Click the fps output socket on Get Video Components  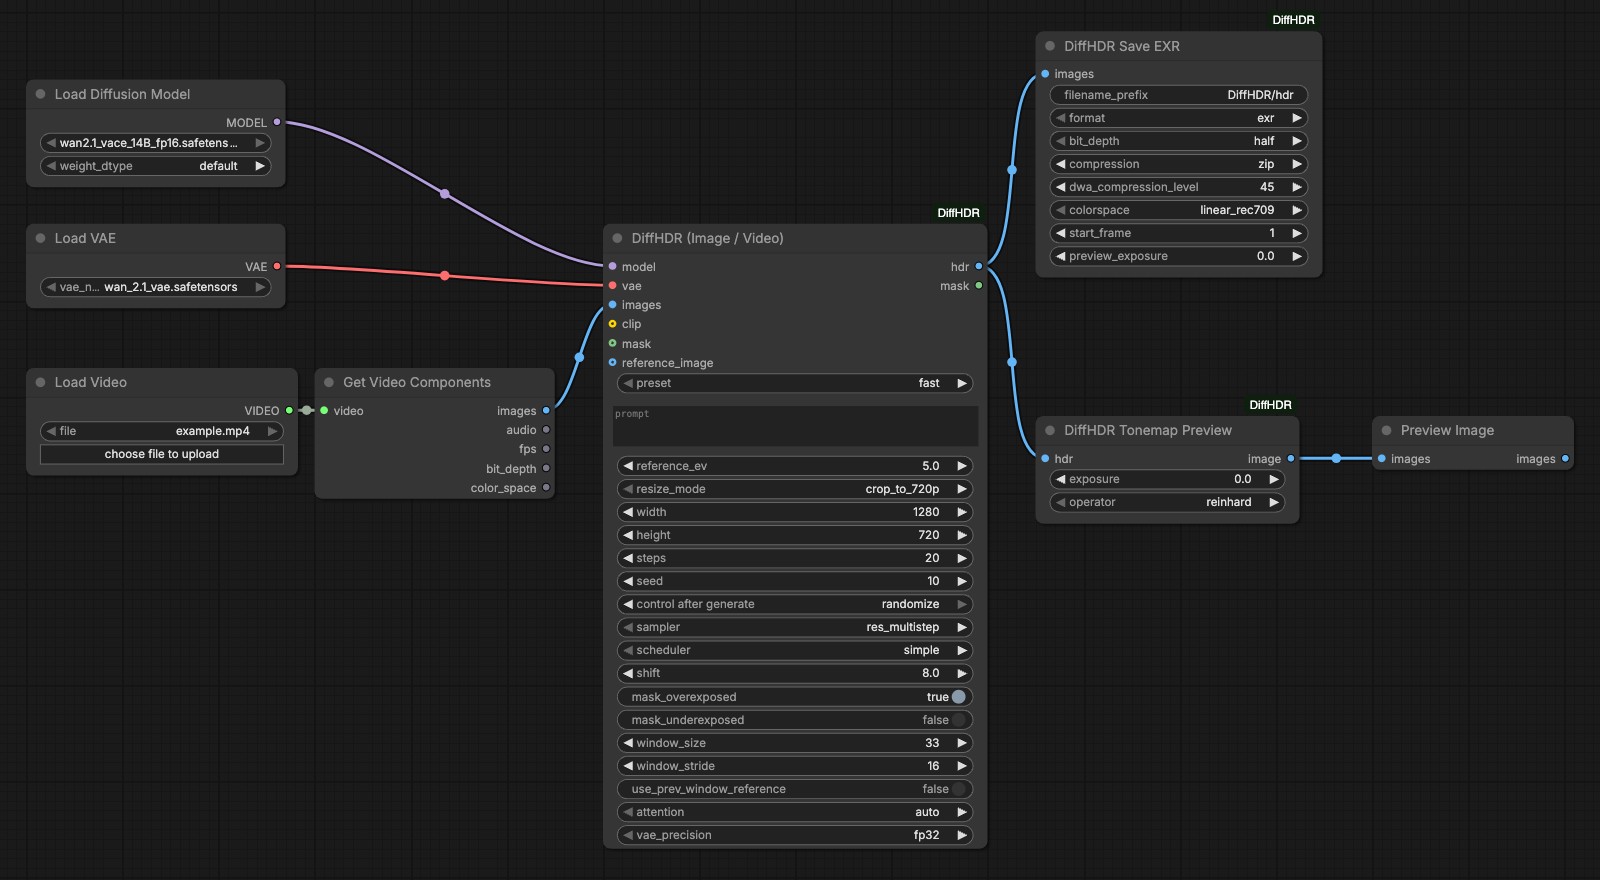(546, 449)
